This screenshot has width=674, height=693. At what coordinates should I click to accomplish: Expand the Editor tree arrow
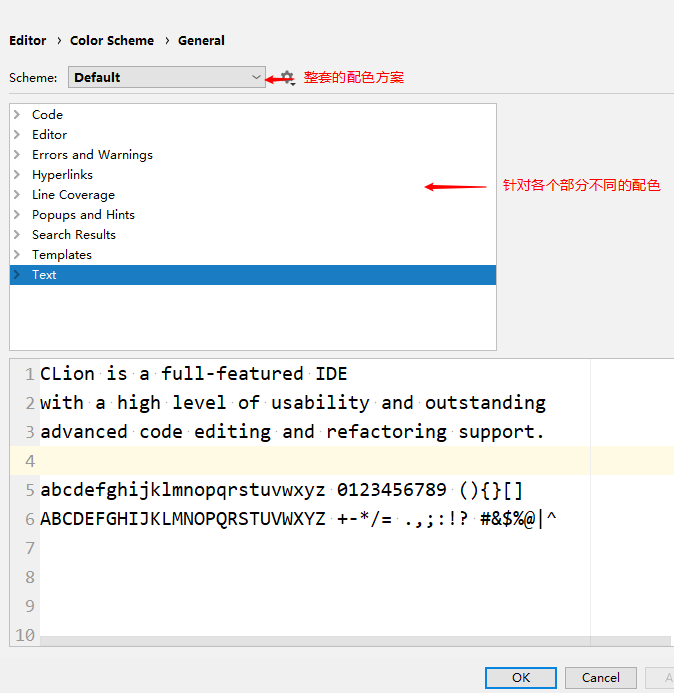click(17, 135)
